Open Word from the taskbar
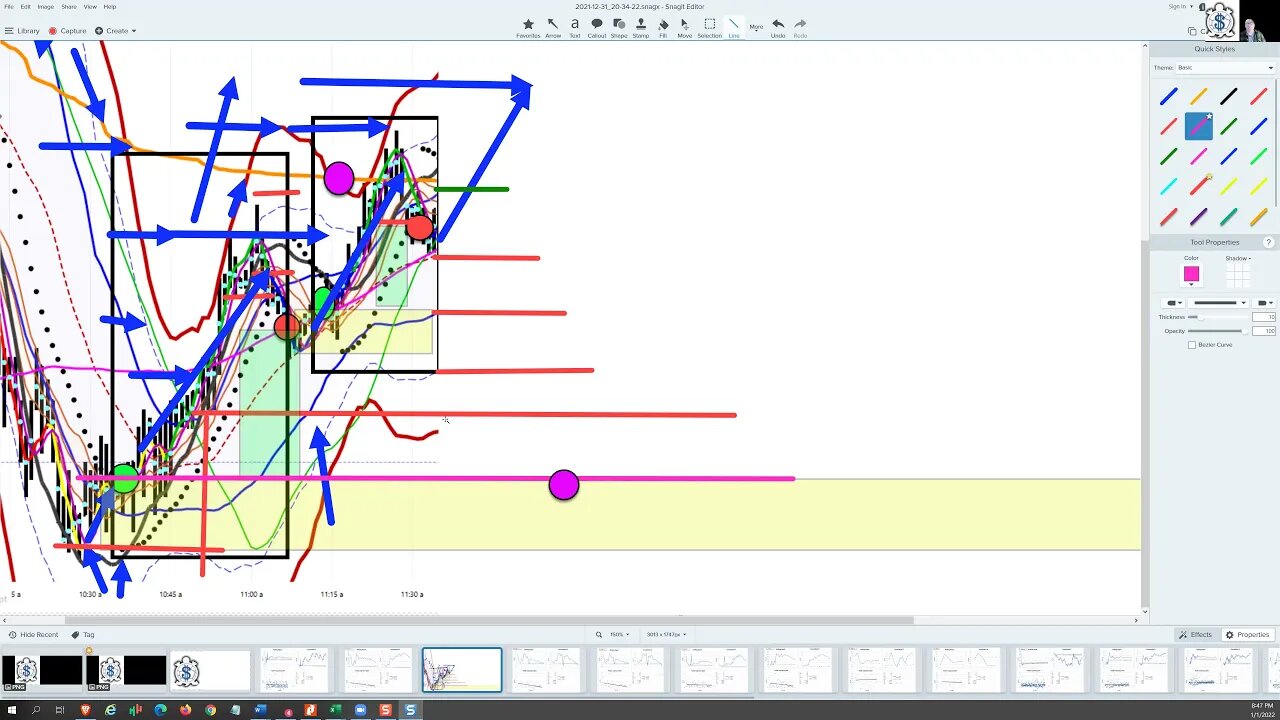This screenshot has height=720, width=1280. point(260,710)
